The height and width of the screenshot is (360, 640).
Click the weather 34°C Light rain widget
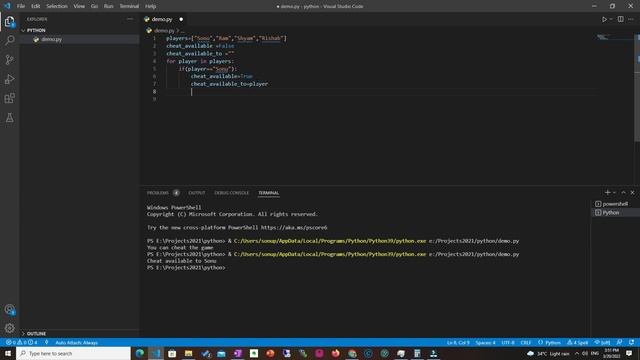(x=548, y=353)
